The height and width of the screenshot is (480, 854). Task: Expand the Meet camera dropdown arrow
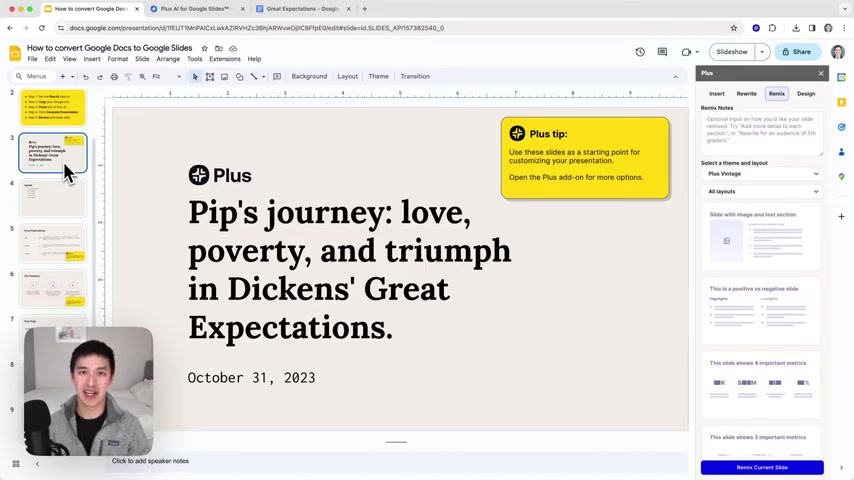click(697, 52)
